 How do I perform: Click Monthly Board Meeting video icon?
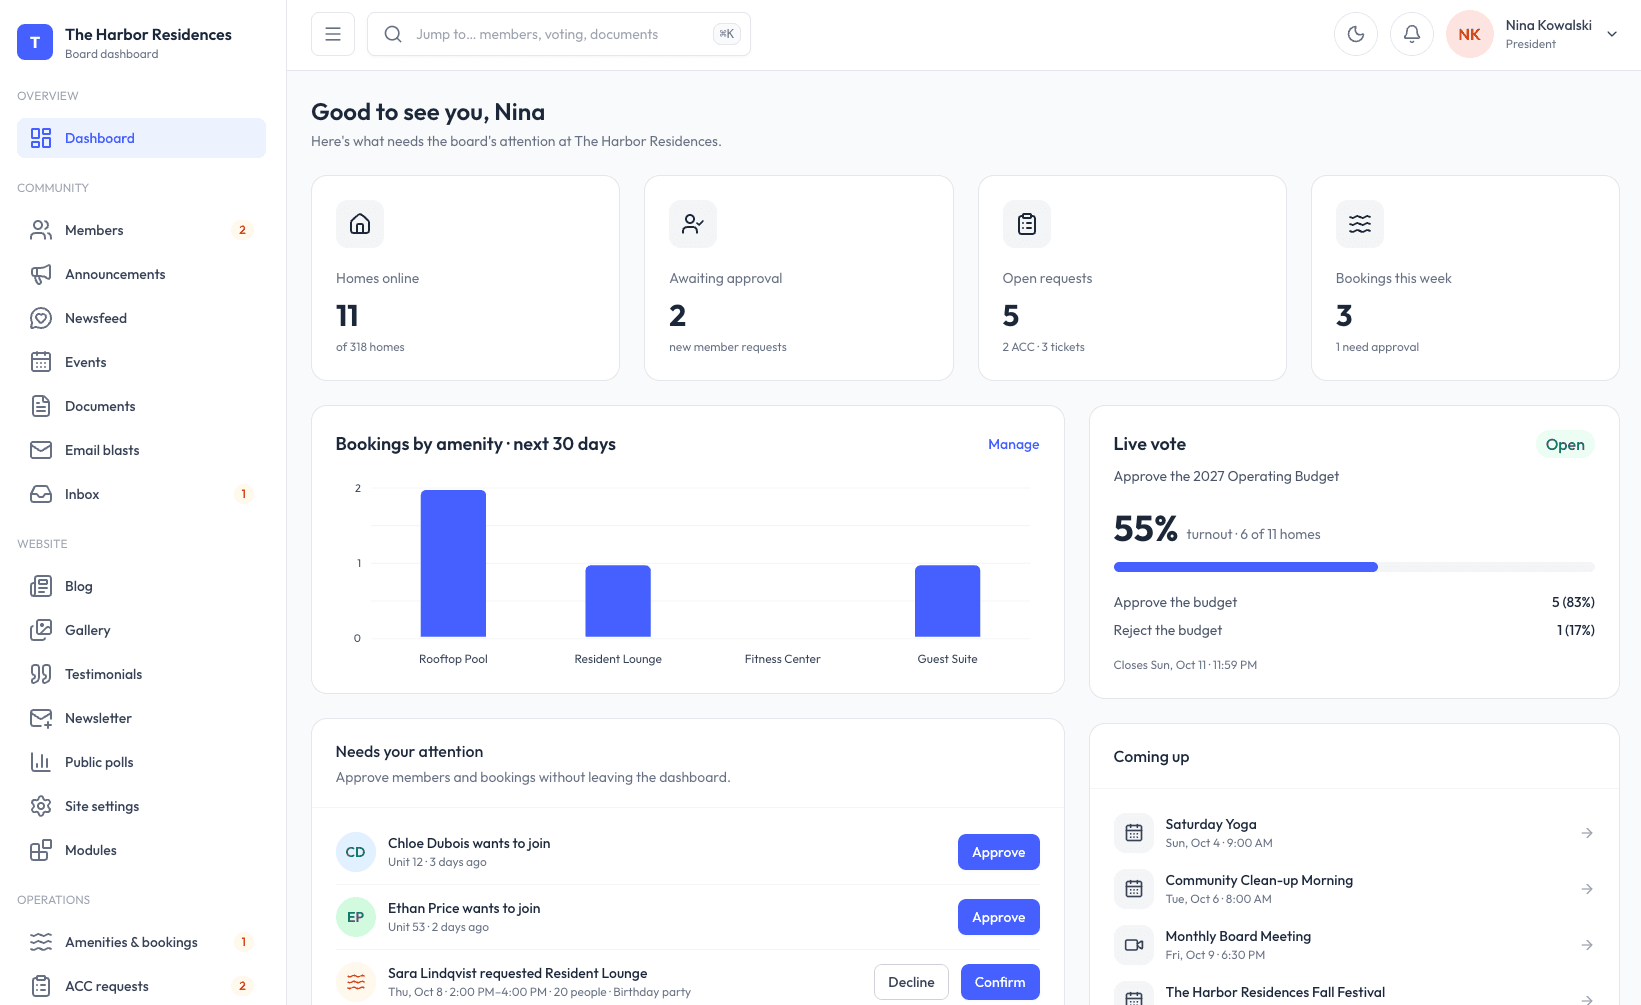click(x=1134, y=945)
